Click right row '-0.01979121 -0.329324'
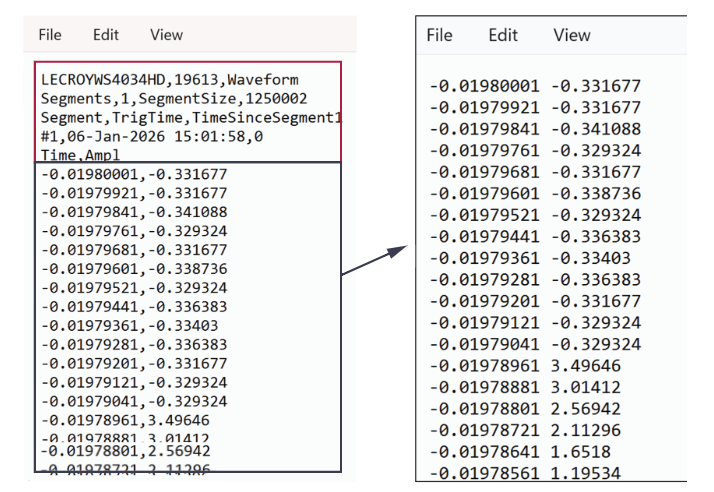The image size is (714, 492). [535, 323]
